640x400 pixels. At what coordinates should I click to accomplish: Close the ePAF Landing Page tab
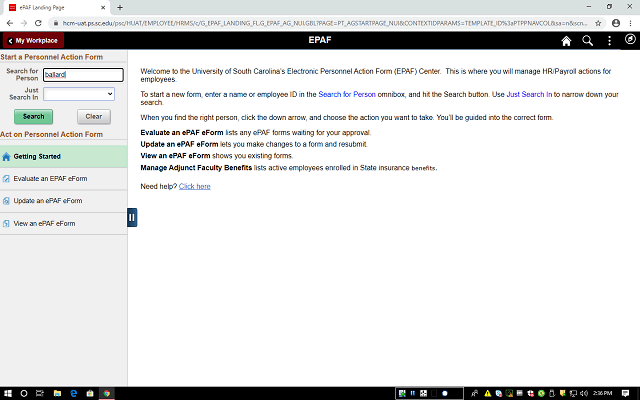pos(103,7)
